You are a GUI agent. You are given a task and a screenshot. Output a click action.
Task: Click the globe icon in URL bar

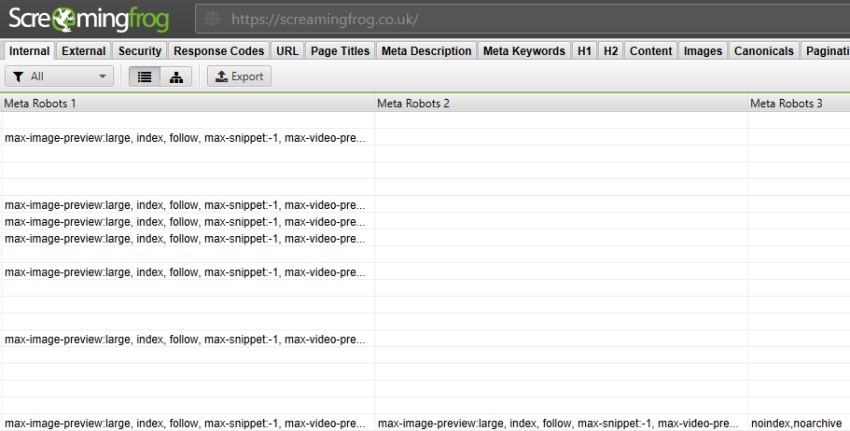click(210, 19)
